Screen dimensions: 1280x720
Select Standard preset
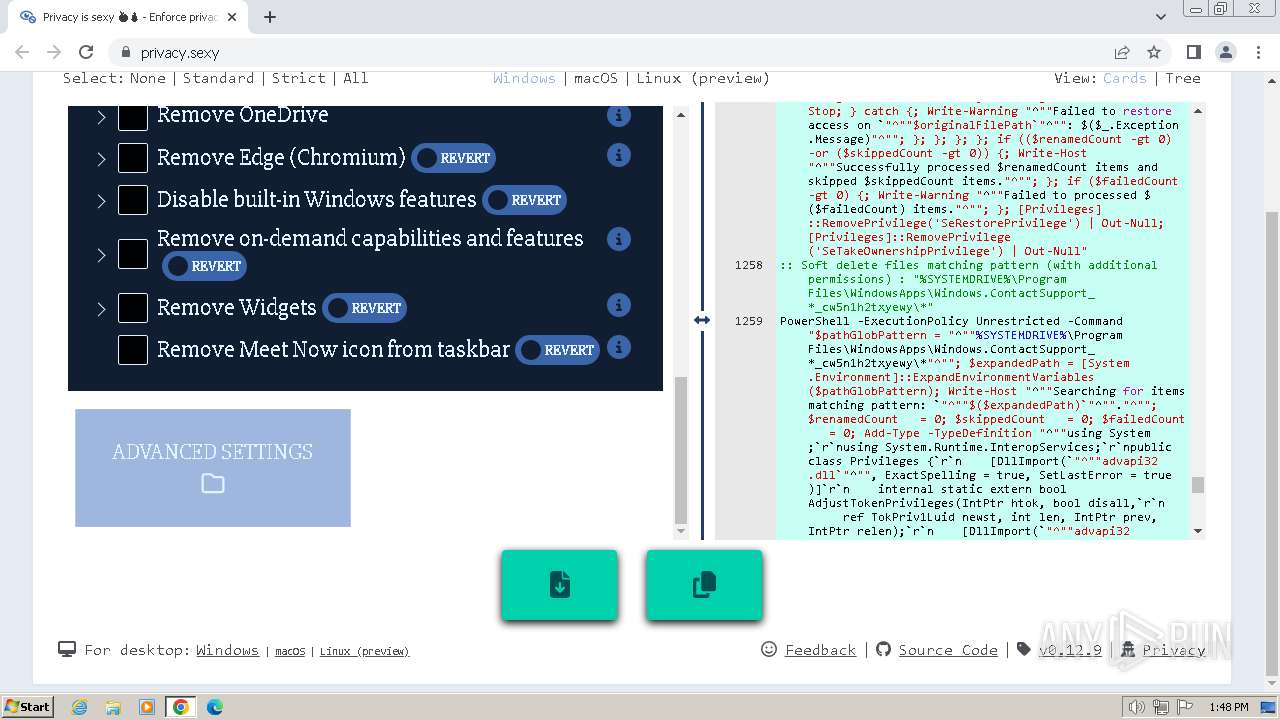[x=218, y=78]
